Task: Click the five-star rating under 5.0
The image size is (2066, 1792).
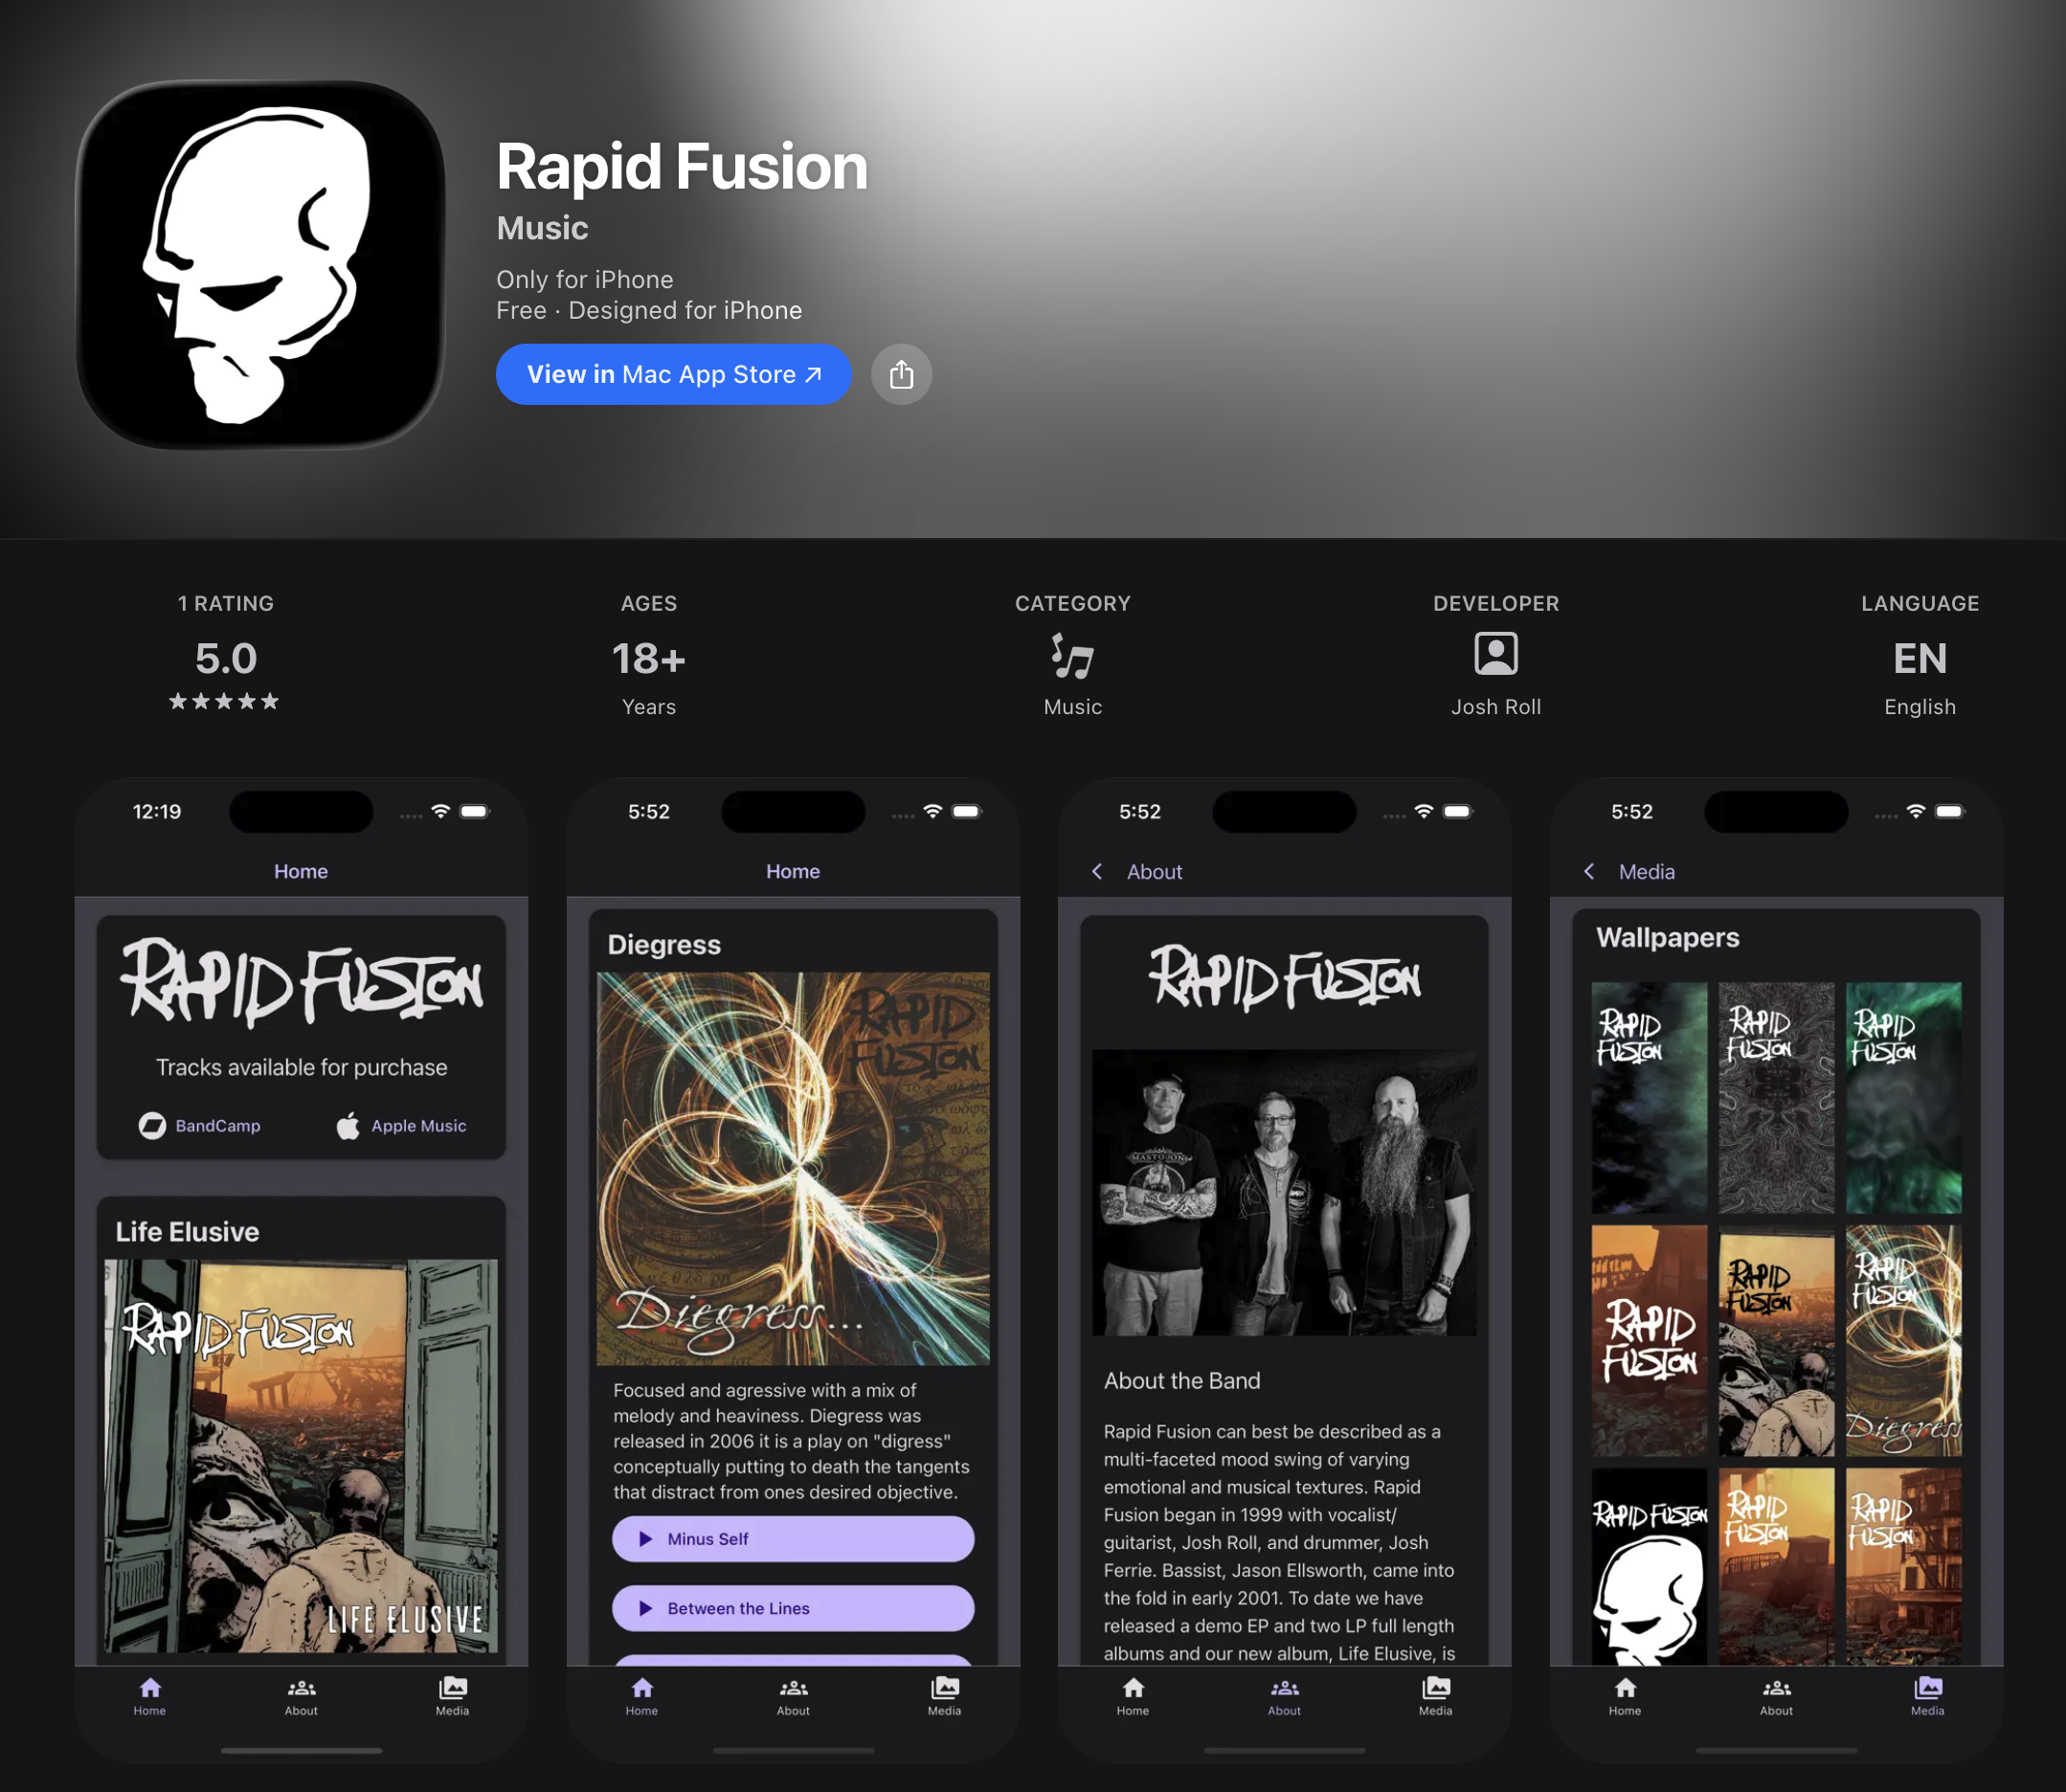Action: point(223,701)
